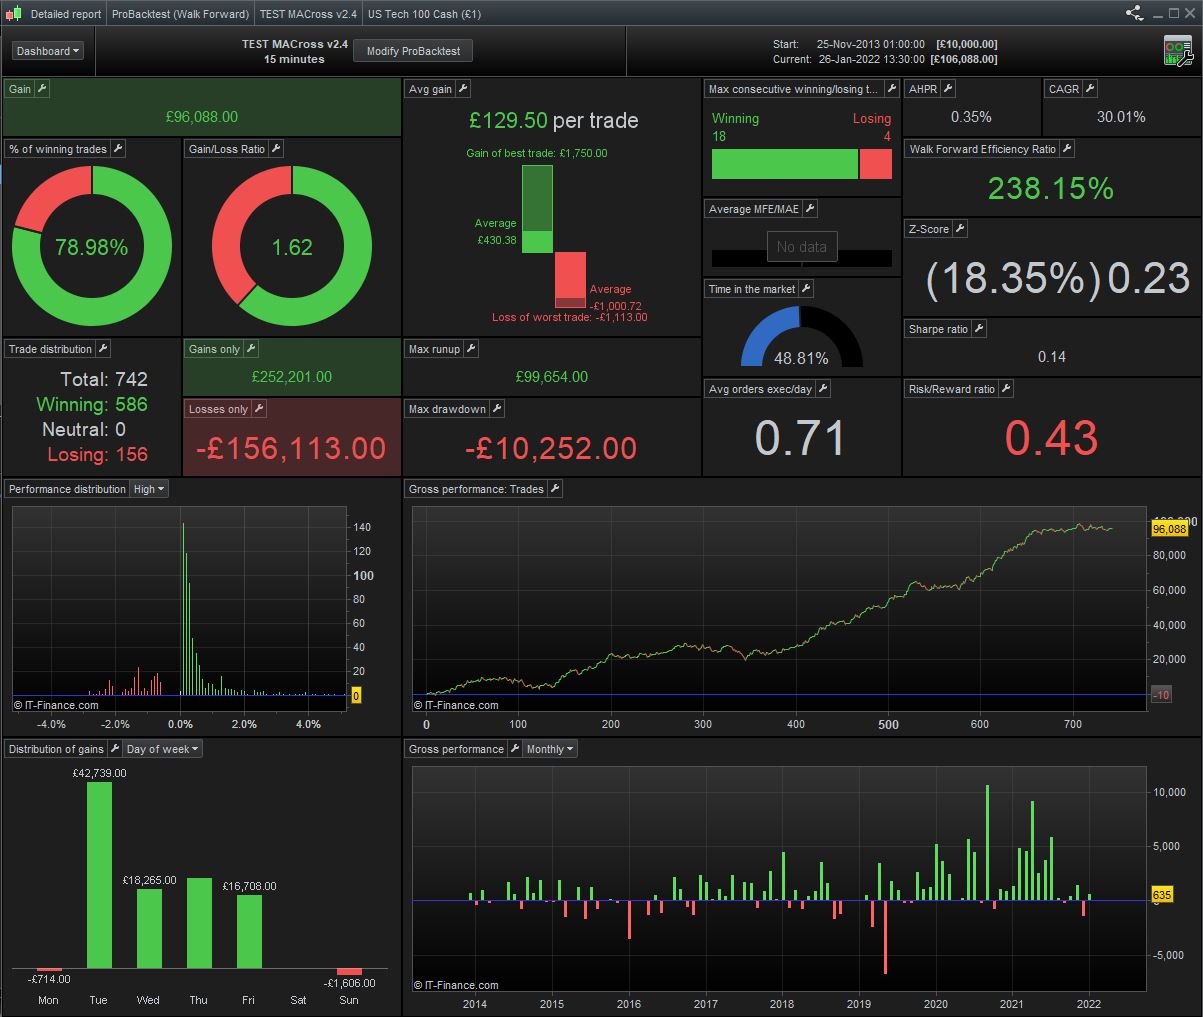
Task: Open the wrench next to the Monthly dropdown
Action: 515,749
